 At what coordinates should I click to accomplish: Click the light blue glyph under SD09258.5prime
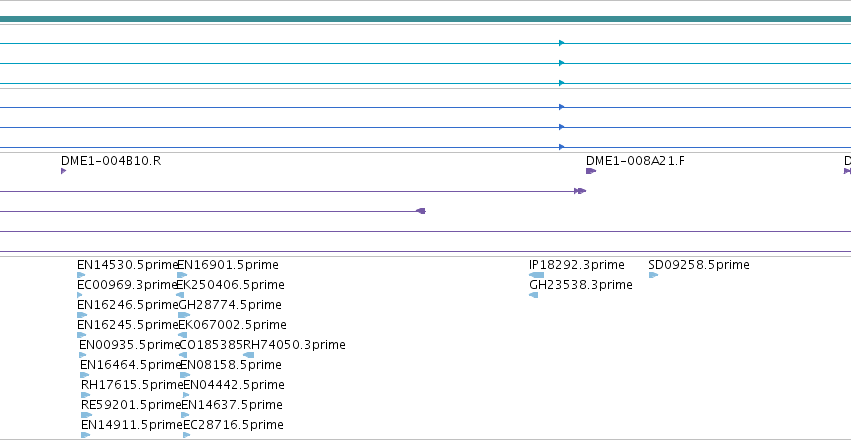[x=653, y=275]
